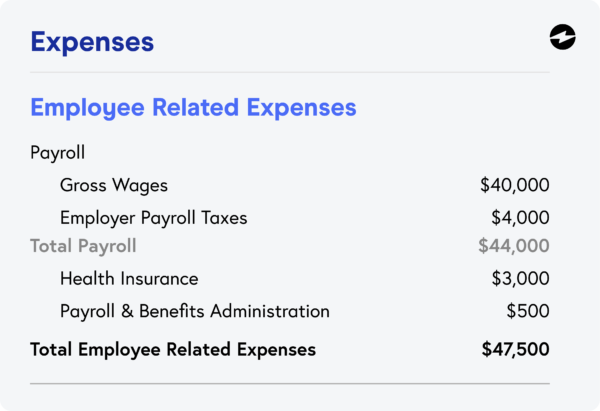Click the divider line below the Expenses heading
600x411 pixels.
click(290, 72)
